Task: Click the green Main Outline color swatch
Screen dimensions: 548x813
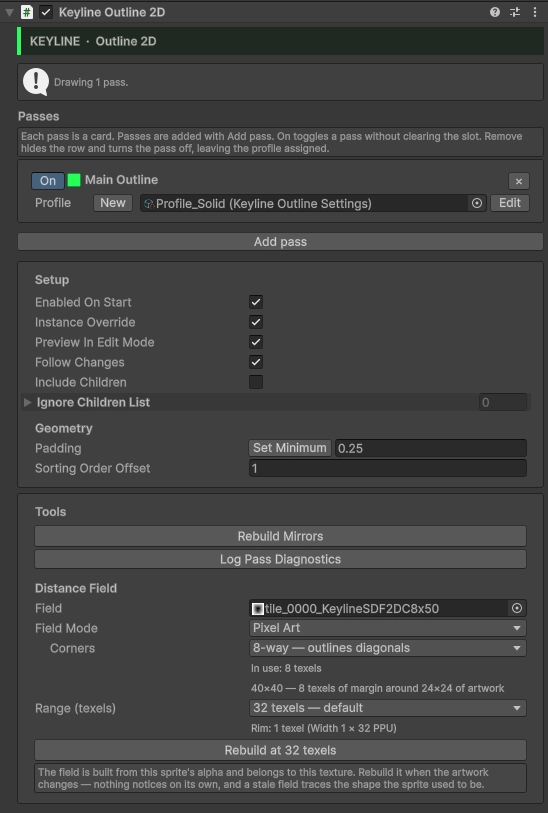Action: [74, 180]
